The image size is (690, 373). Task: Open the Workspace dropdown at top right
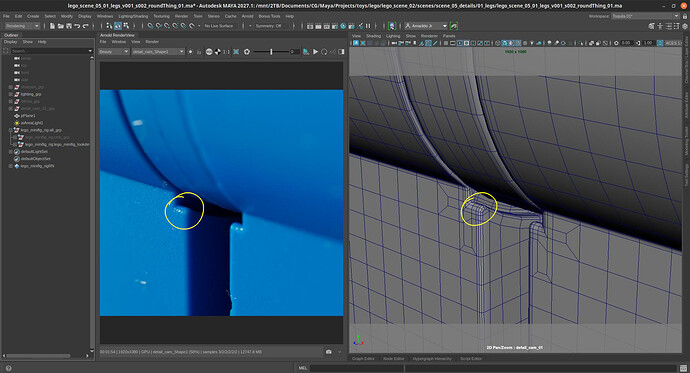coord(646,16)
